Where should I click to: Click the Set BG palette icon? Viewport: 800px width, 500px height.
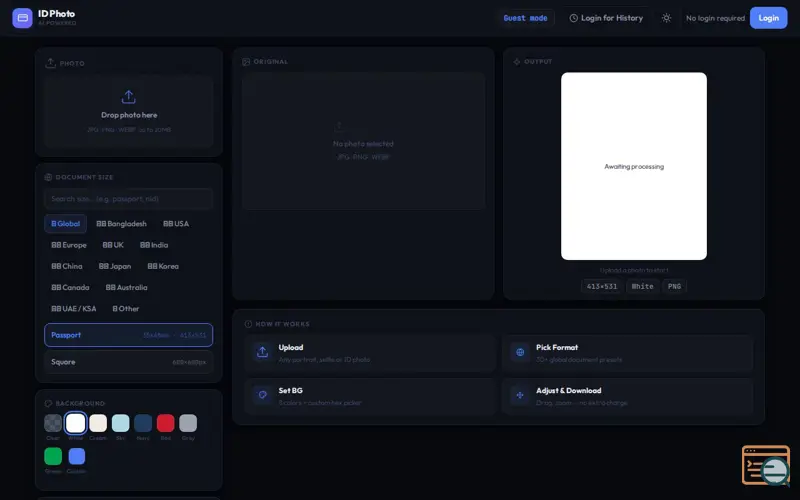click(262, 395)
